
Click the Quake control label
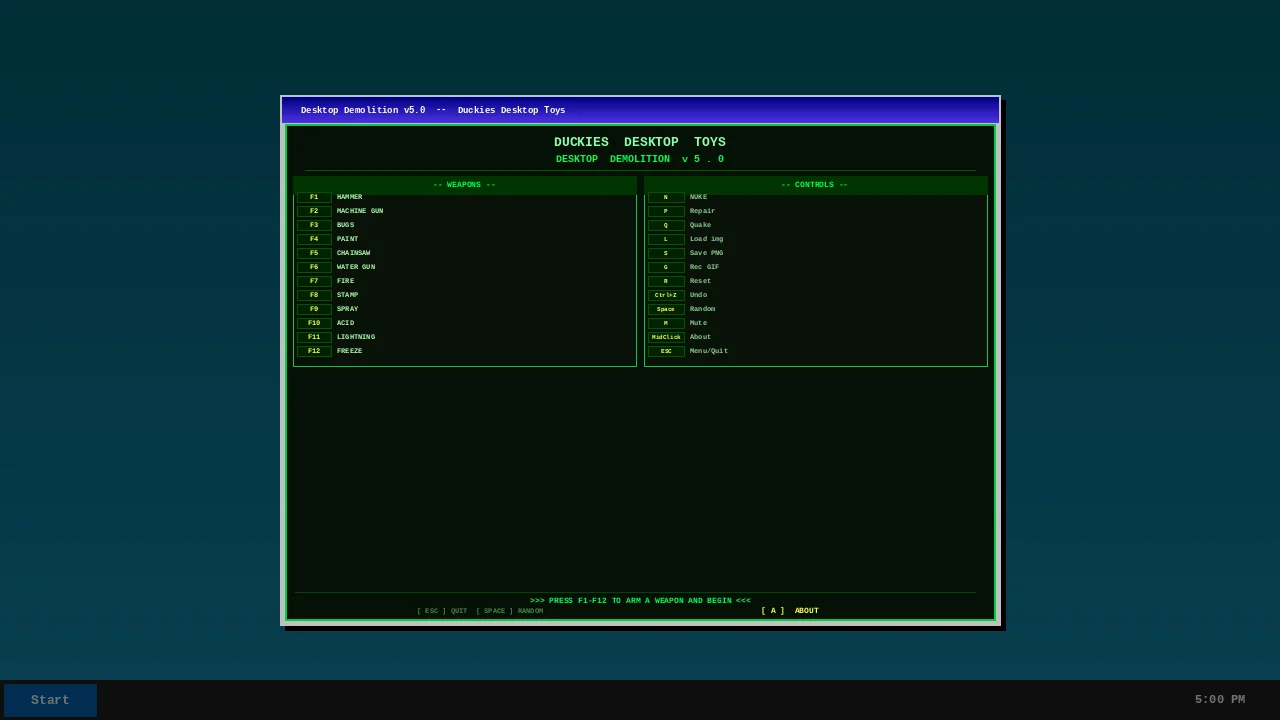(x=700, y=225)
